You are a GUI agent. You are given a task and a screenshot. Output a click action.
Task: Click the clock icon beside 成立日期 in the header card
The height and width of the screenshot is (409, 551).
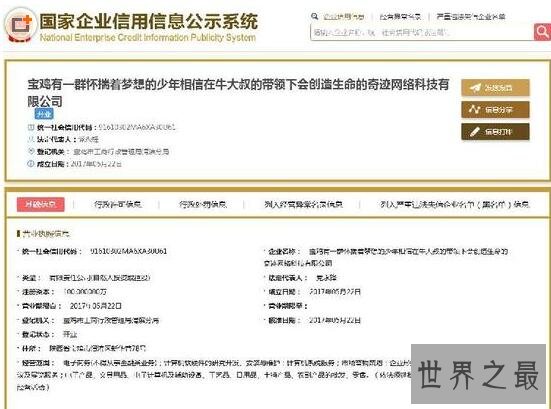[31, 163]
